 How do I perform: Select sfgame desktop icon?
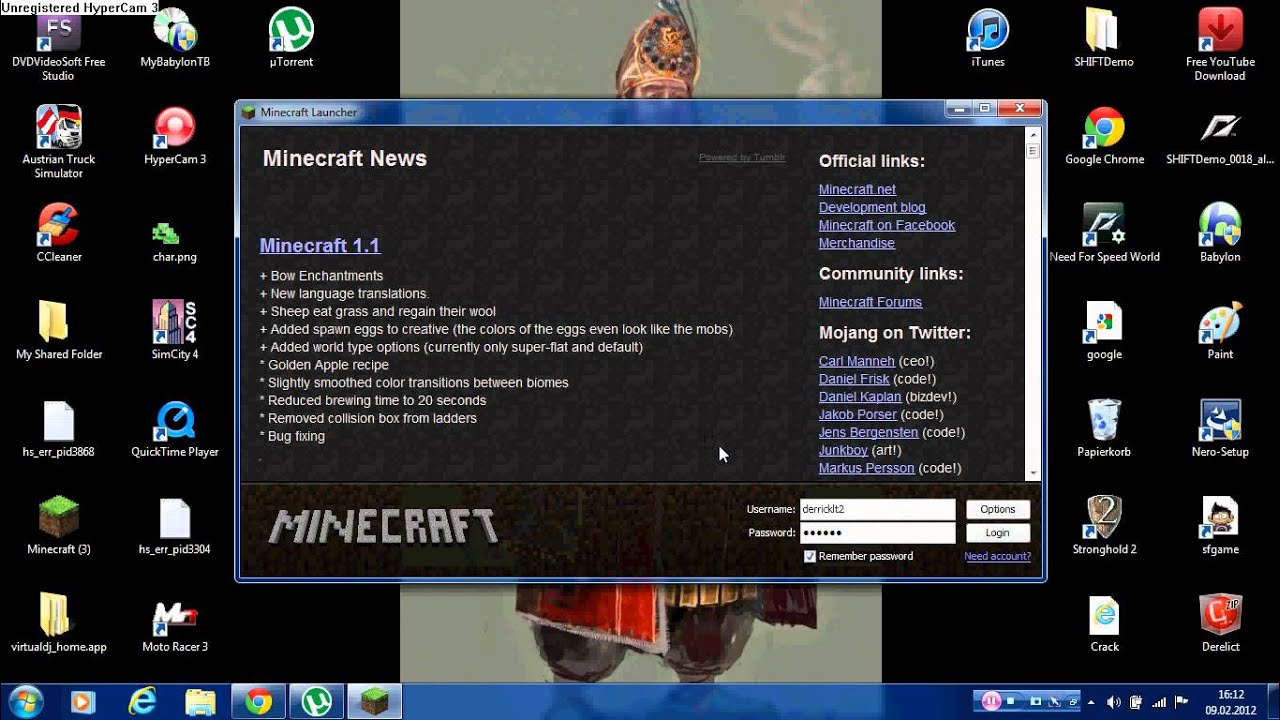(1219, 526)
